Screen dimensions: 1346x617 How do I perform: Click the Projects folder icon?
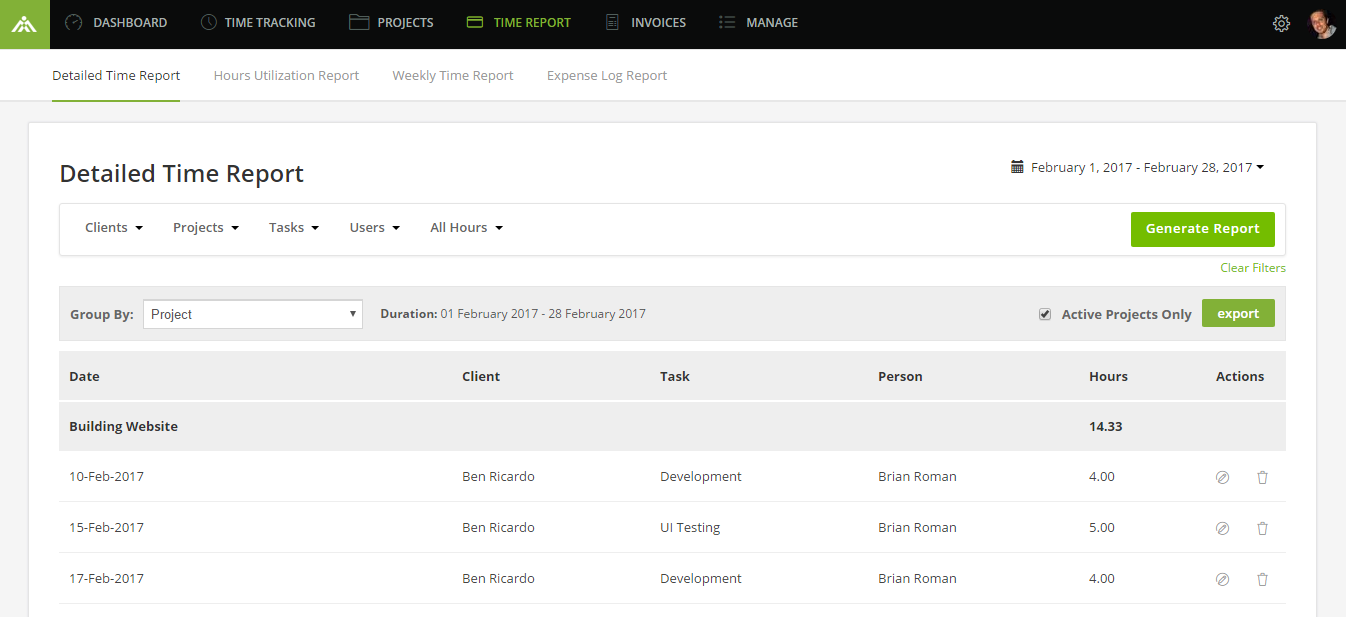point(359,22)
